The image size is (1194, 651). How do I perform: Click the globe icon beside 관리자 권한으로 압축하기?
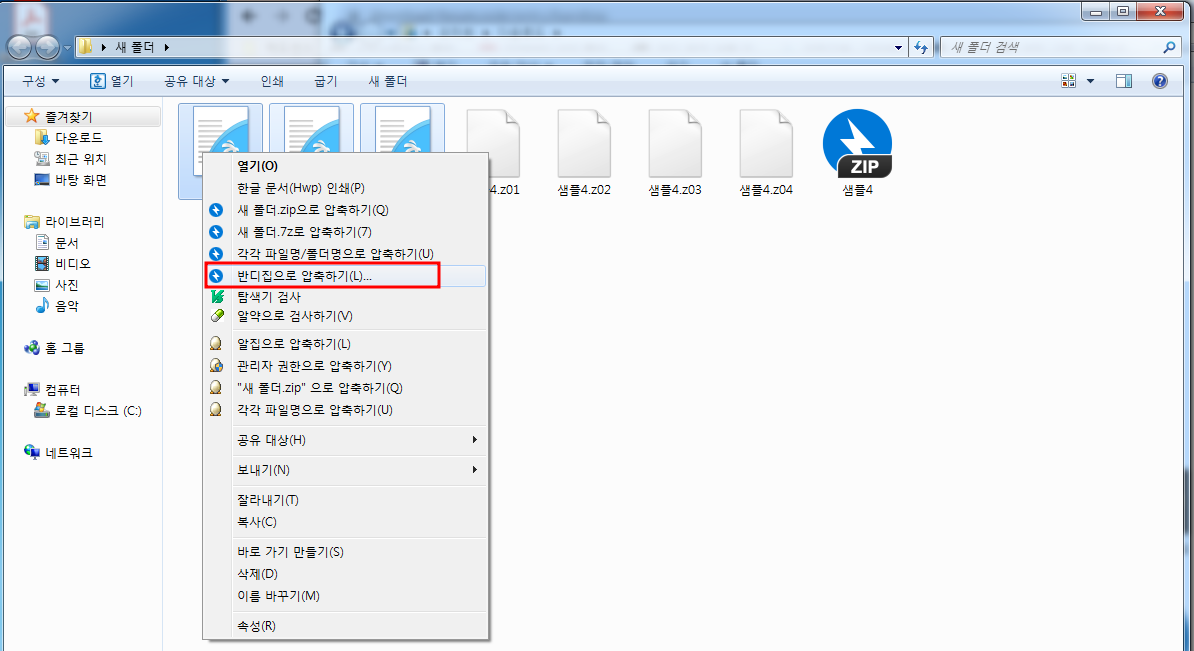tap(217, 365)
